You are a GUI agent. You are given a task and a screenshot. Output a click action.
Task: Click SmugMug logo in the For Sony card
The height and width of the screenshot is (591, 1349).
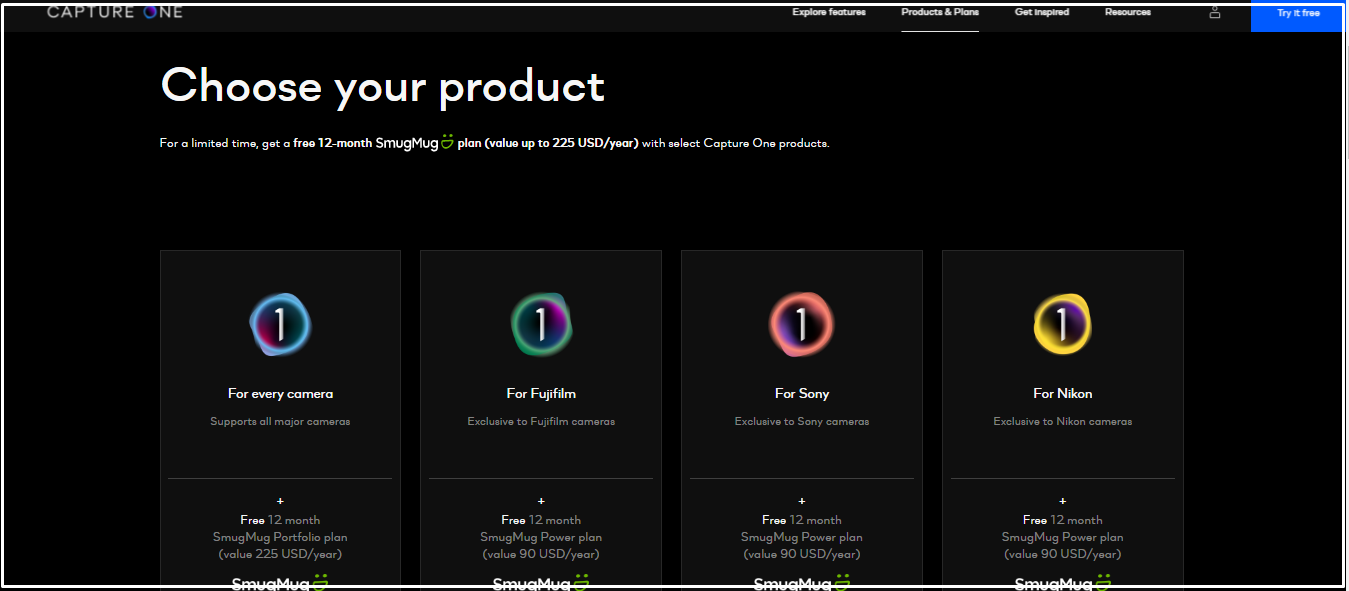801,581
